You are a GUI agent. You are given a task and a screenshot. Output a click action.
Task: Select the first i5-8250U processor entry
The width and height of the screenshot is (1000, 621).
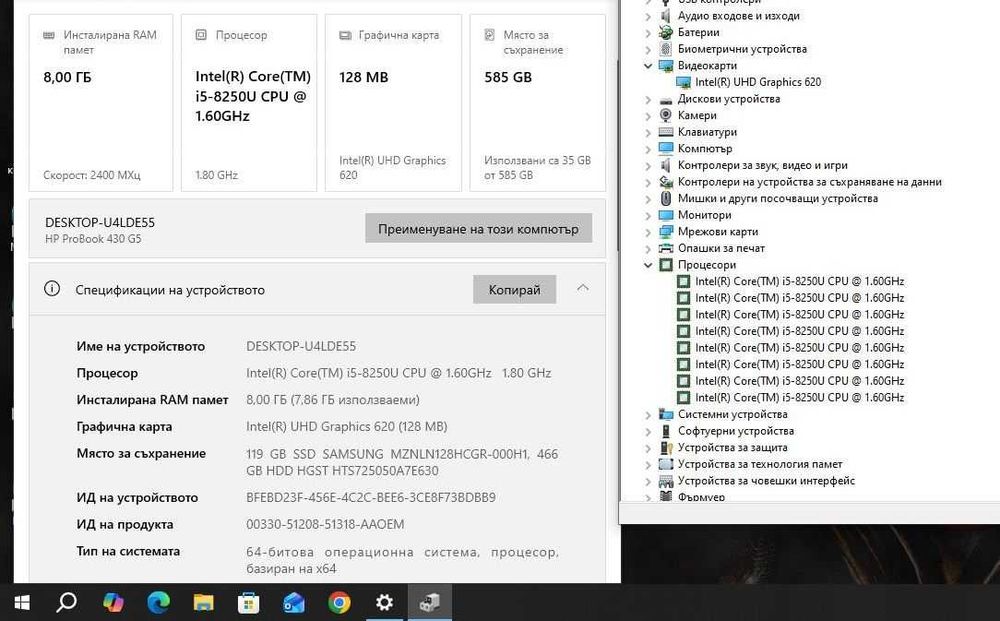click(799, 281)
